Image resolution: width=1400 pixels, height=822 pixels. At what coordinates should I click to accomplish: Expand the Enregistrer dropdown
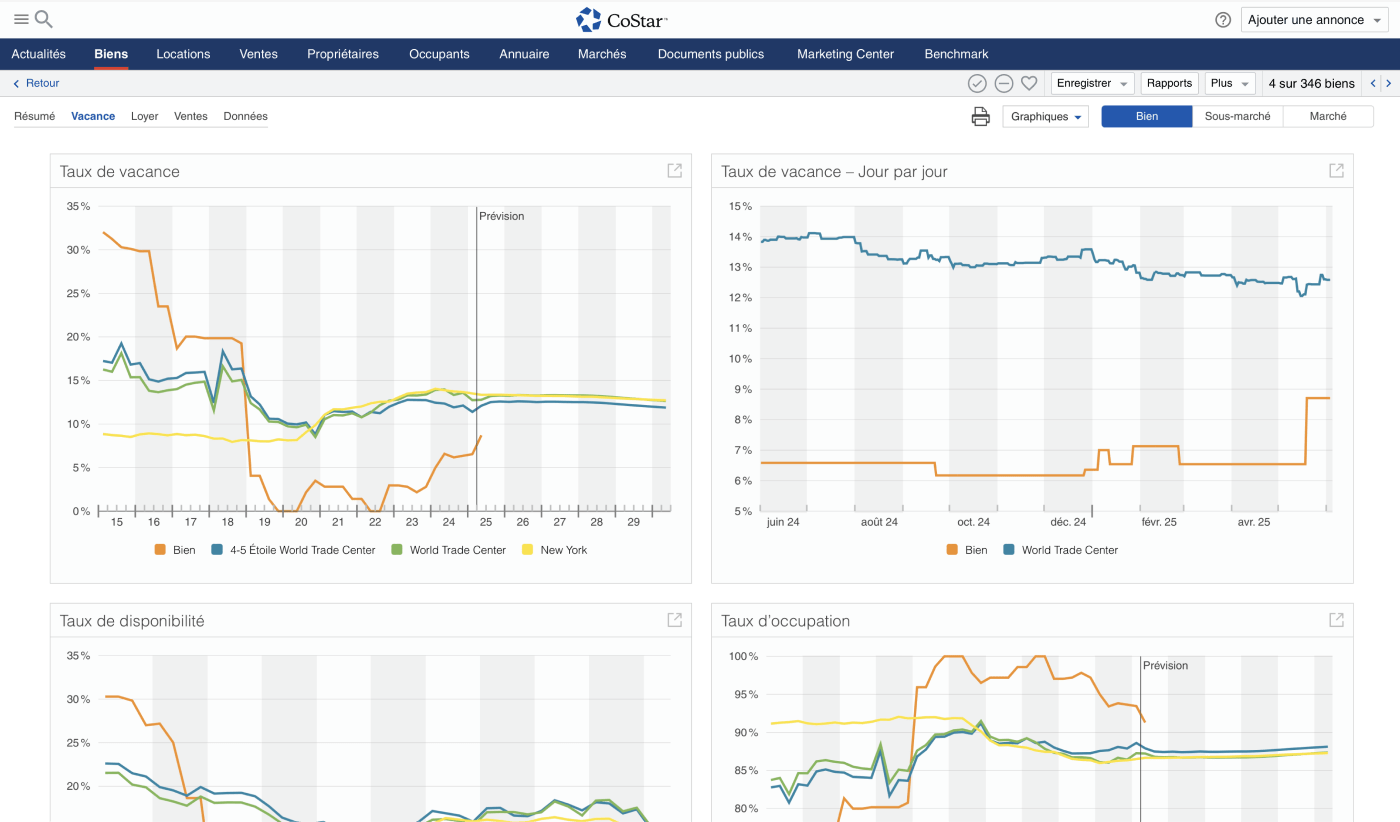click(1092, 84)
